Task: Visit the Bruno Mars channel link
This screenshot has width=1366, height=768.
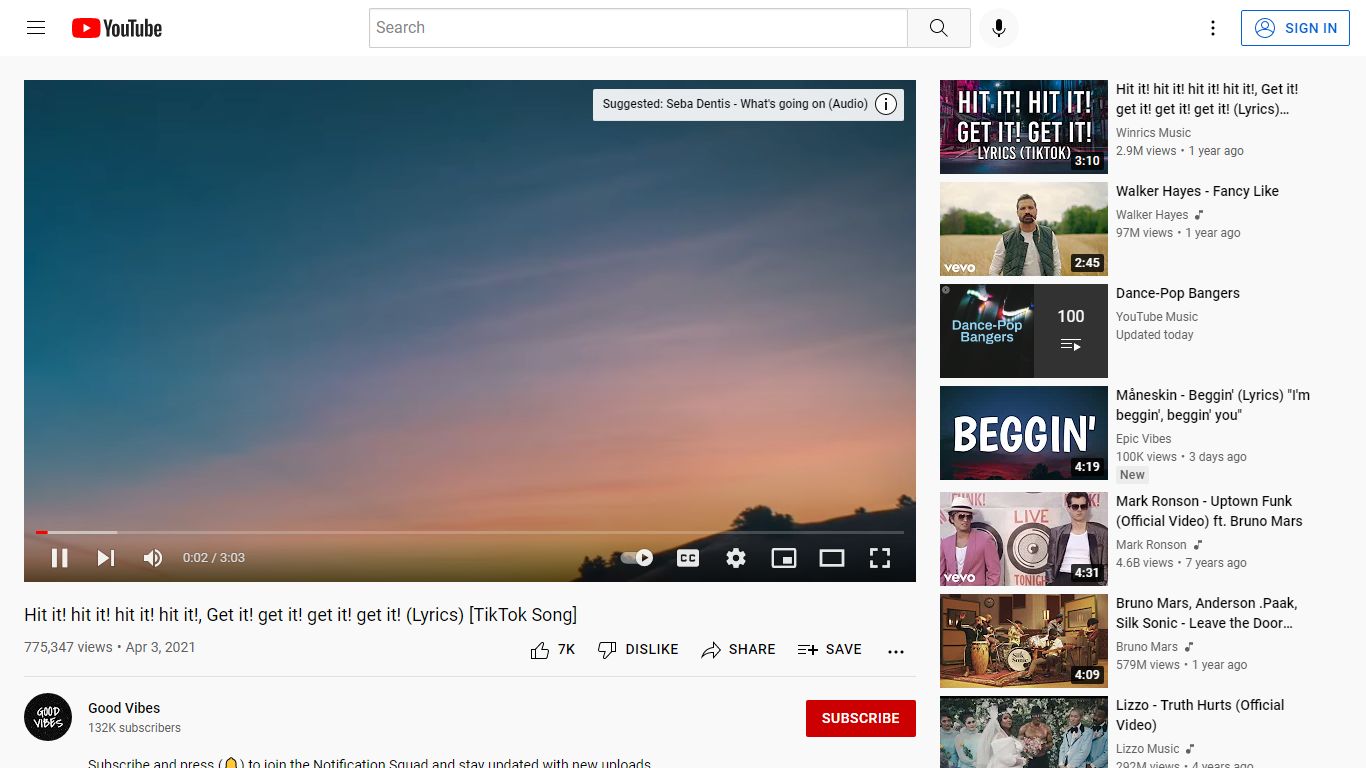Action: [1147, 647]
